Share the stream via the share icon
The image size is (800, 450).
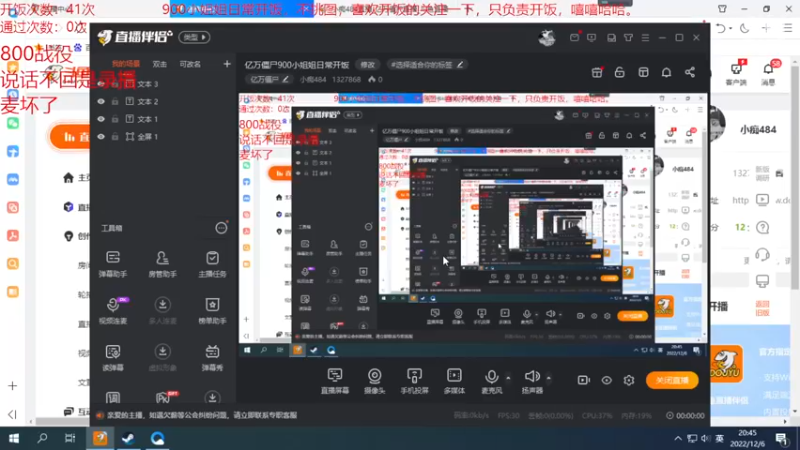[690, 72]
